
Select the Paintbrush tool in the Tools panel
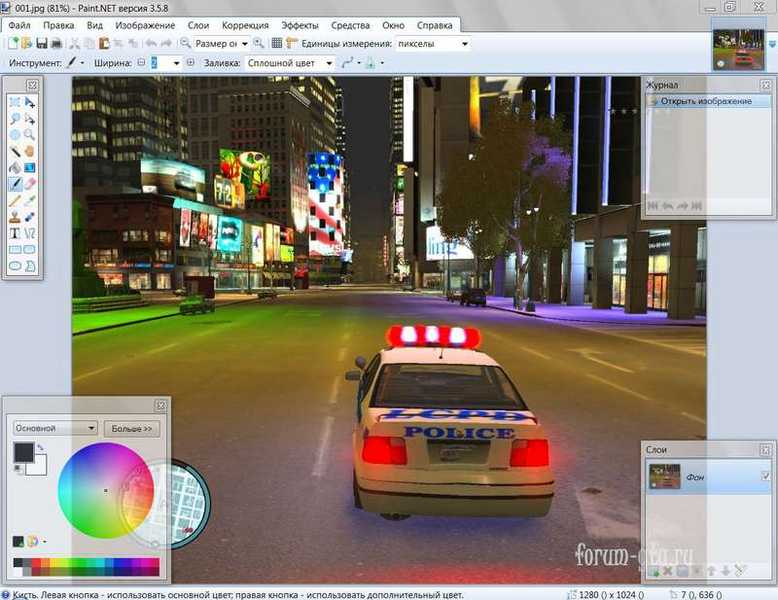(15, 184)
